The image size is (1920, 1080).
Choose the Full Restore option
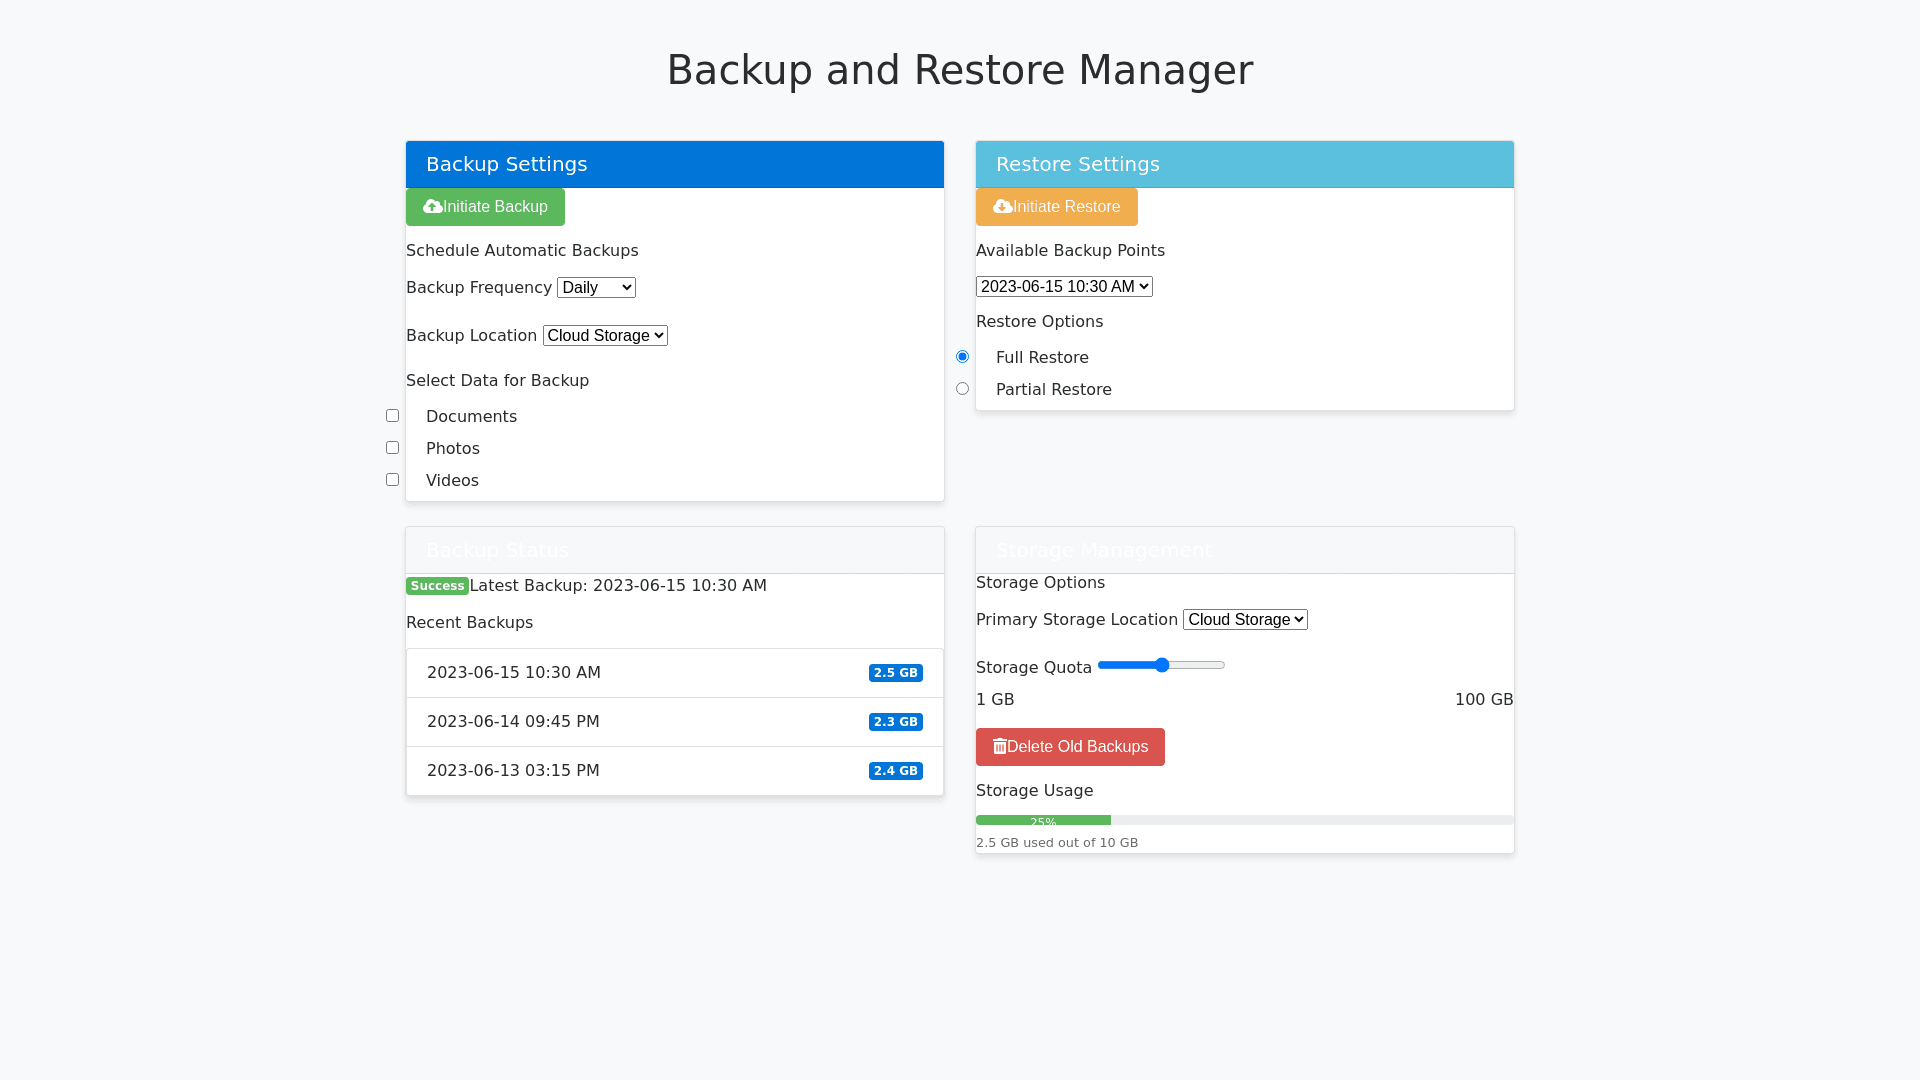pos(962,357)
